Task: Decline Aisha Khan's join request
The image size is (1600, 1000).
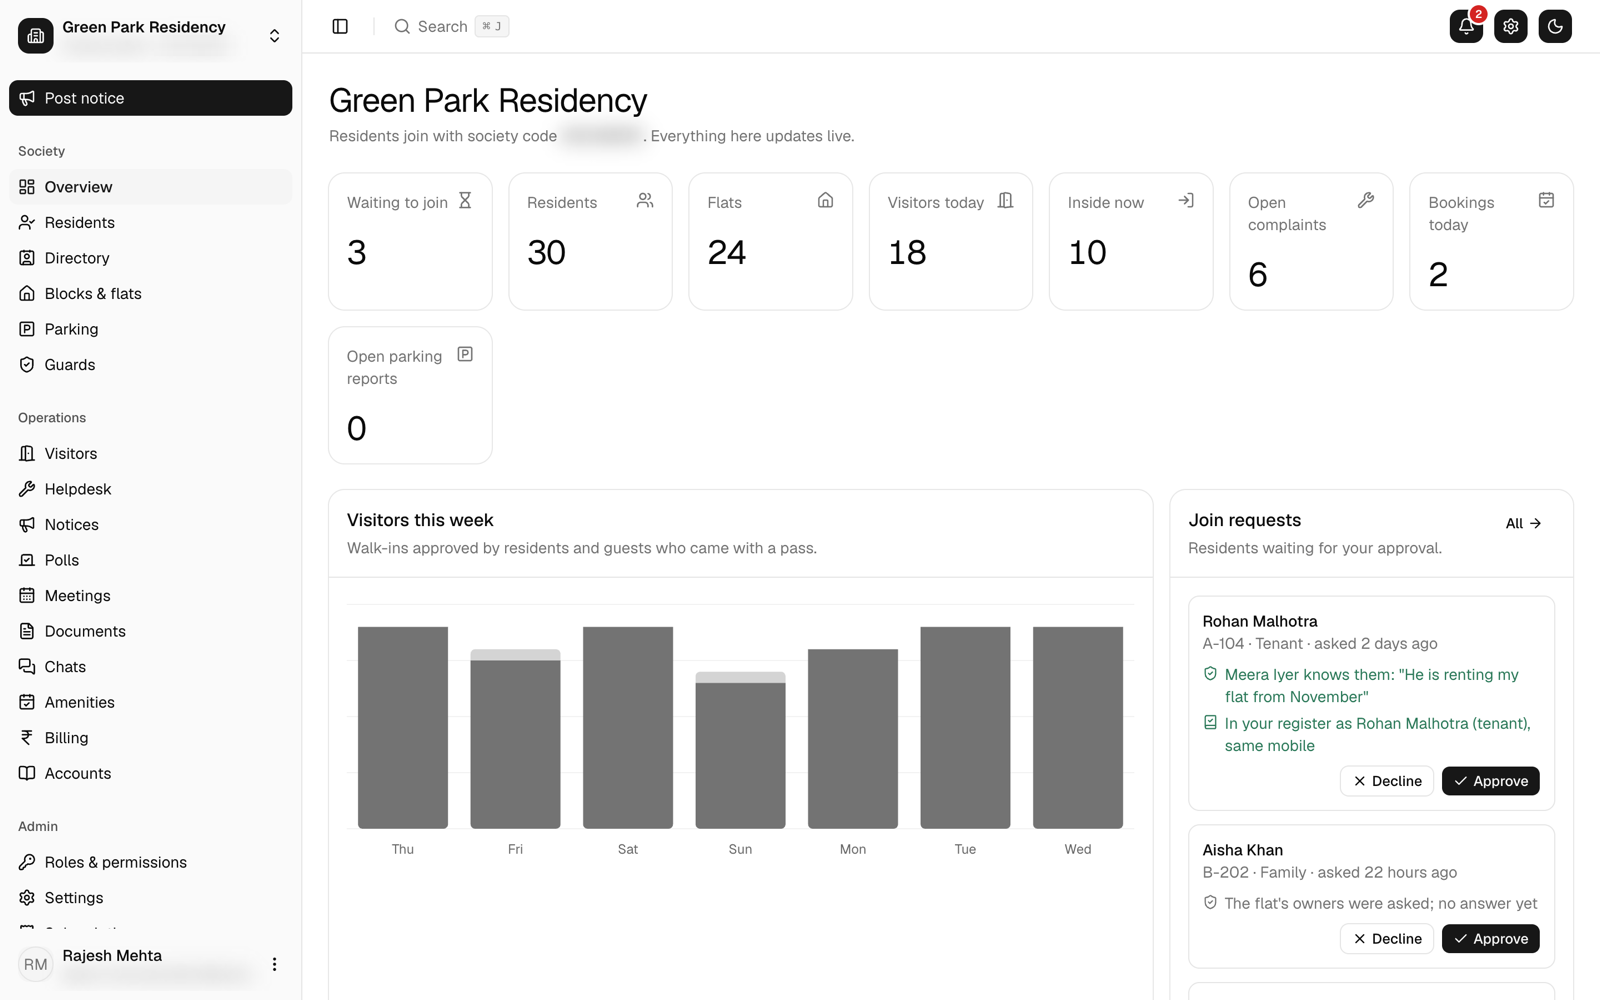Action: (x=1386, y=939)
